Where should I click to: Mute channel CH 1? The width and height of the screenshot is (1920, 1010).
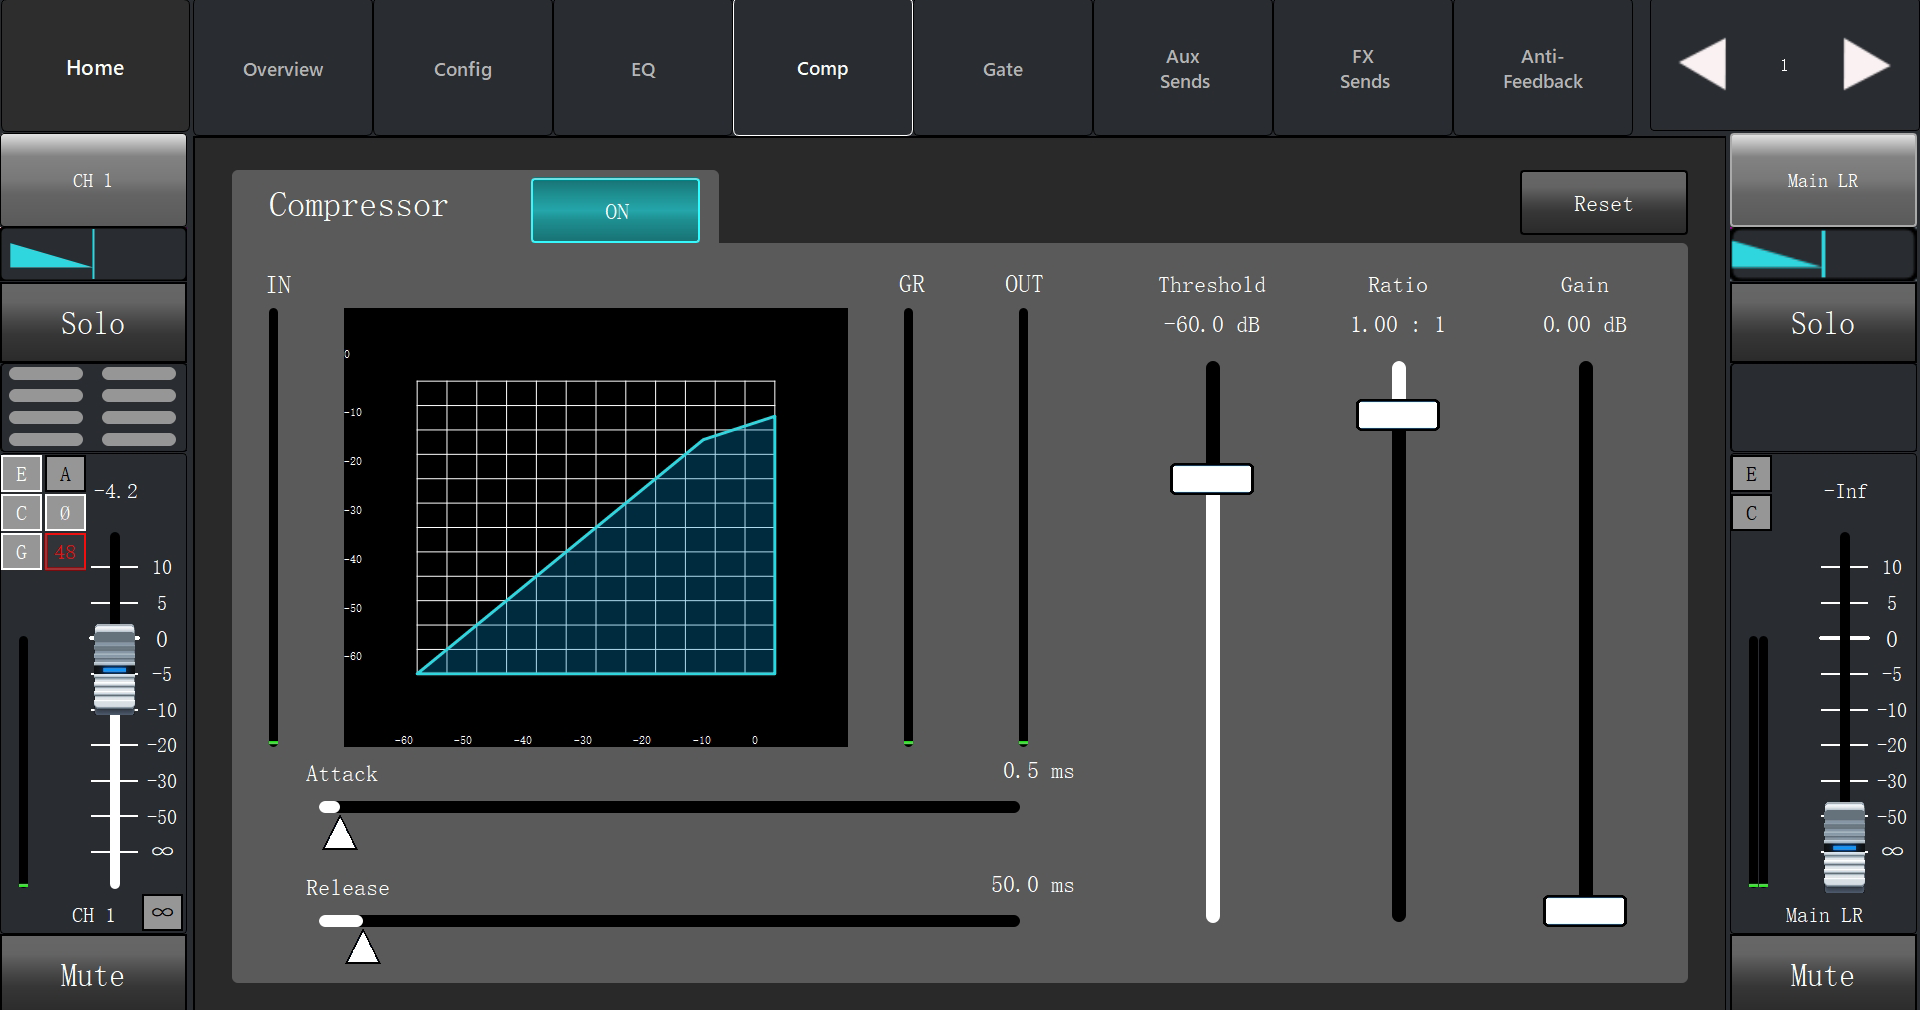tap(93, 975)
